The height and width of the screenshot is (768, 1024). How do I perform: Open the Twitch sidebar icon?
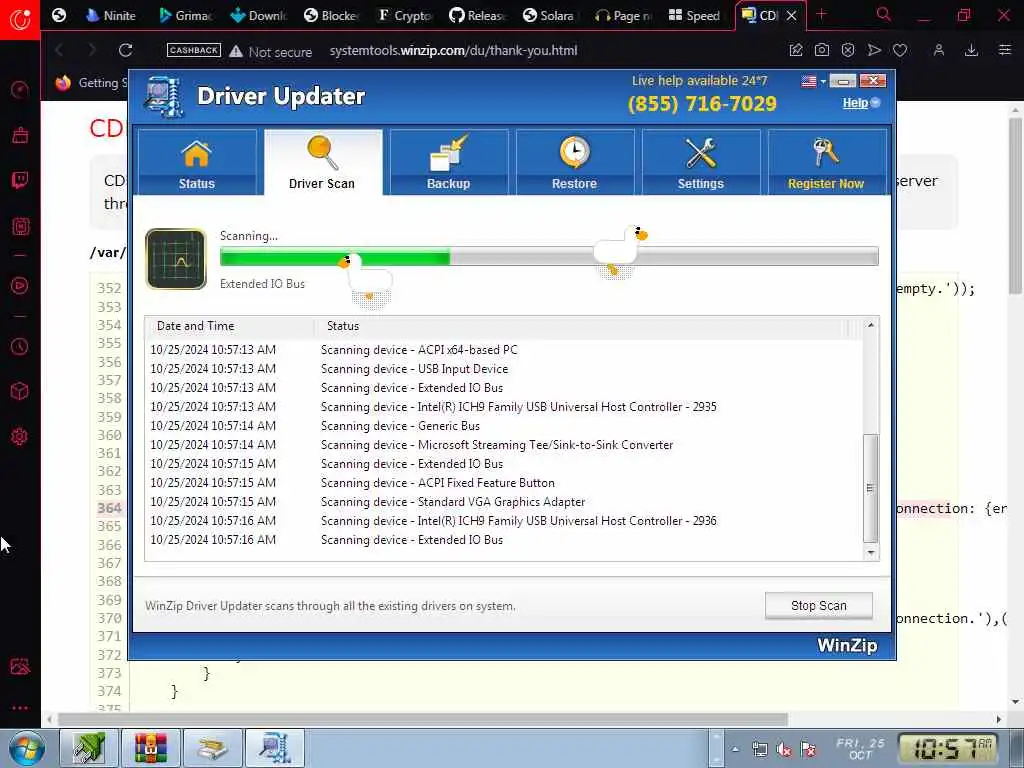click(x=20, y=180)
